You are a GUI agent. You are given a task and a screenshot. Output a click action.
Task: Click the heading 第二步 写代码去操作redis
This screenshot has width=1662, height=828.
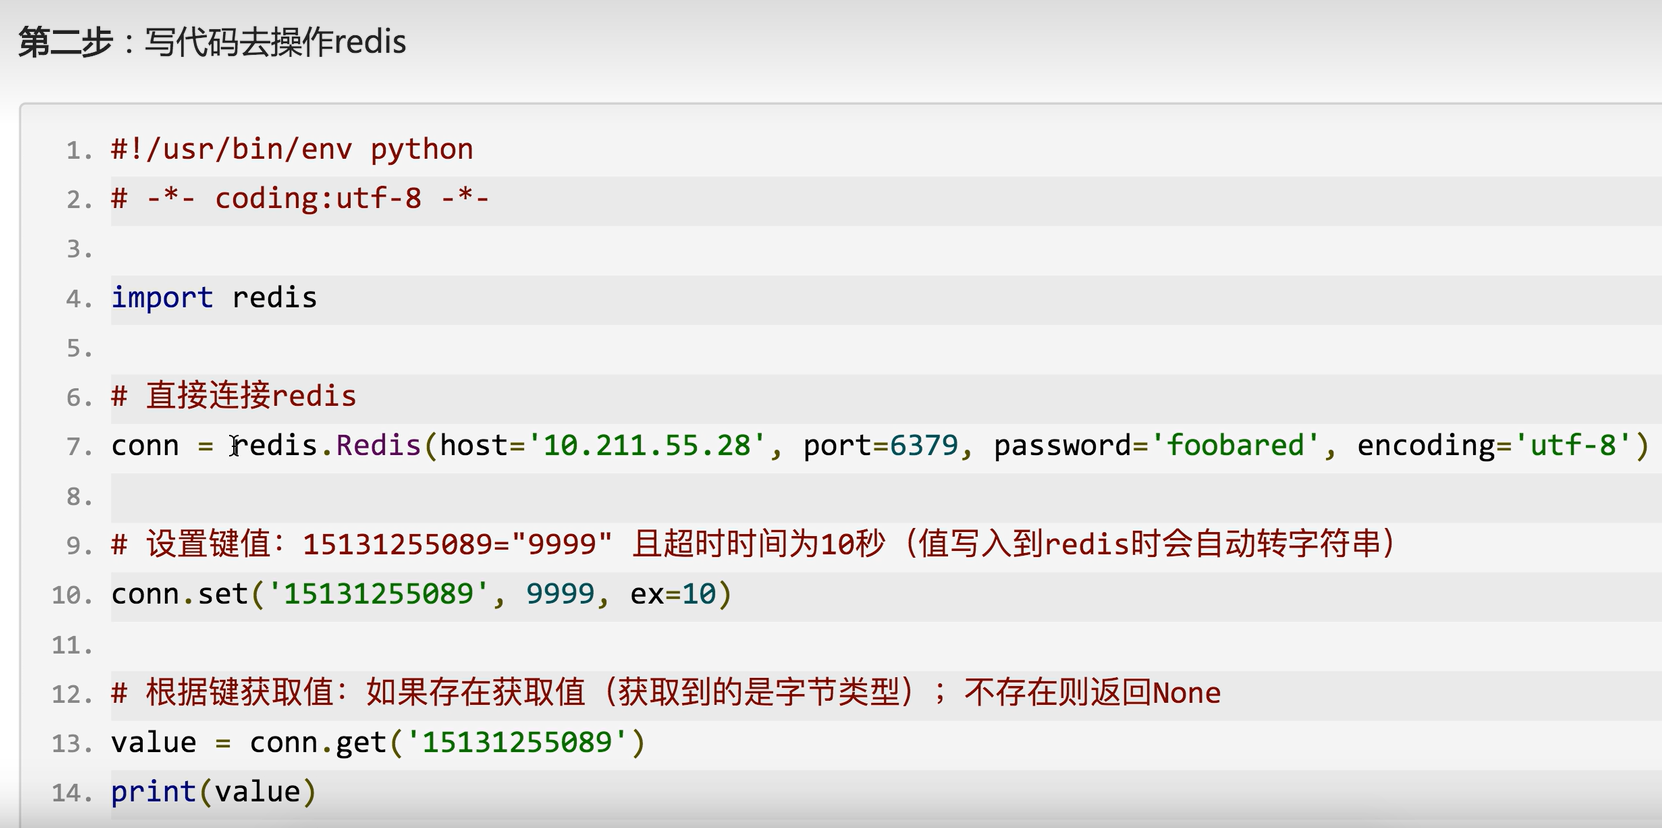pos(212,42)
